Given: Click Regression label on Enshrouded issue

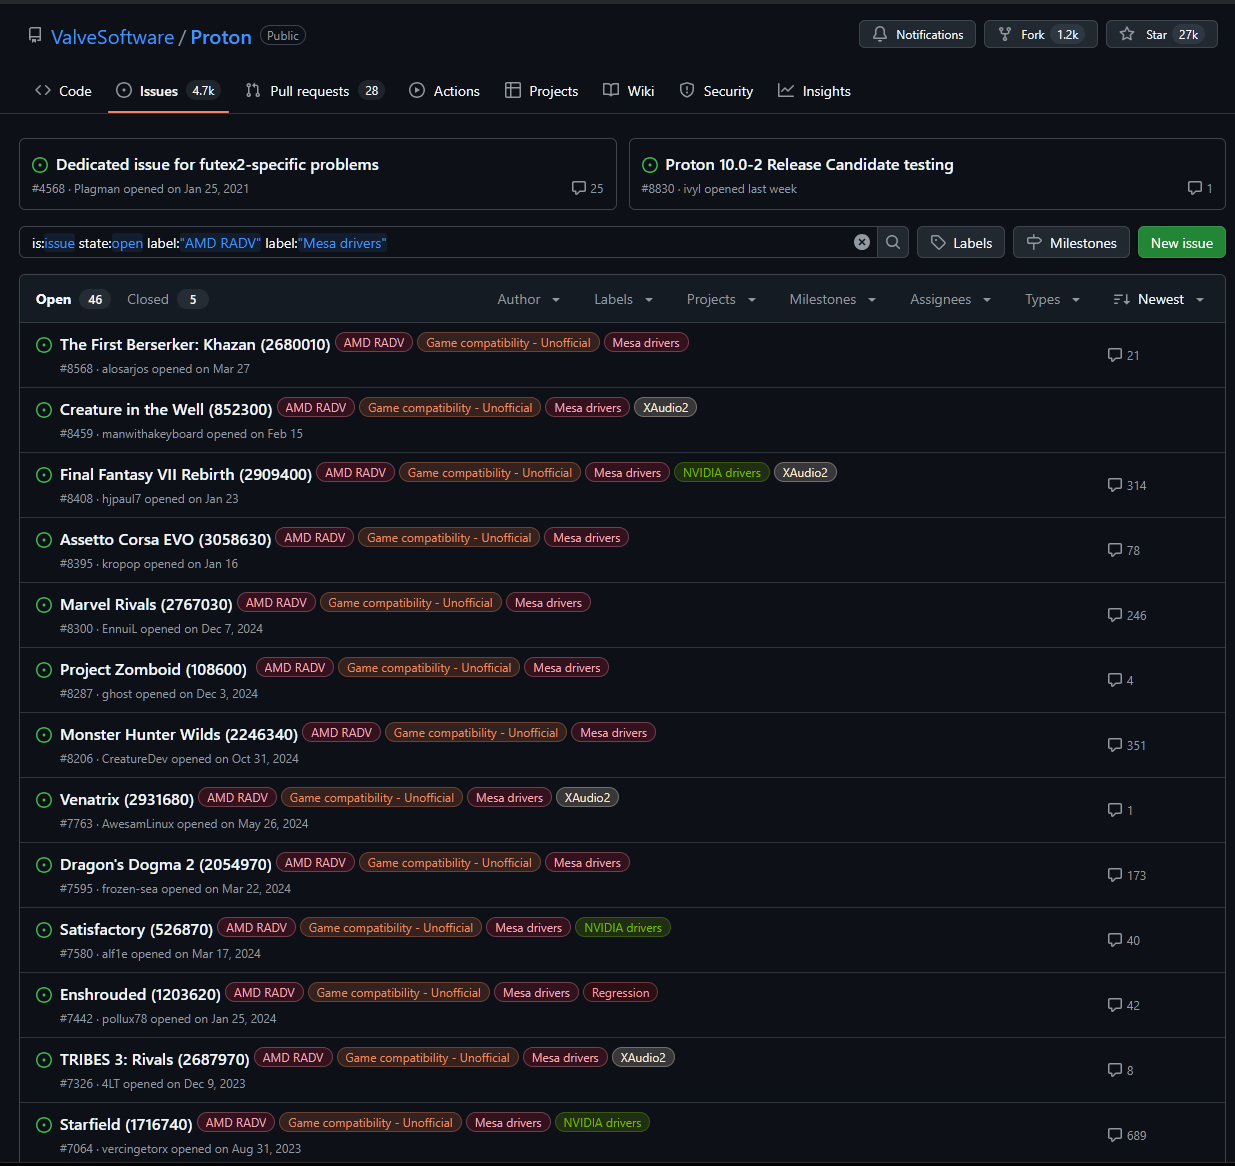Looking at the screenshot, I should 620,993.
